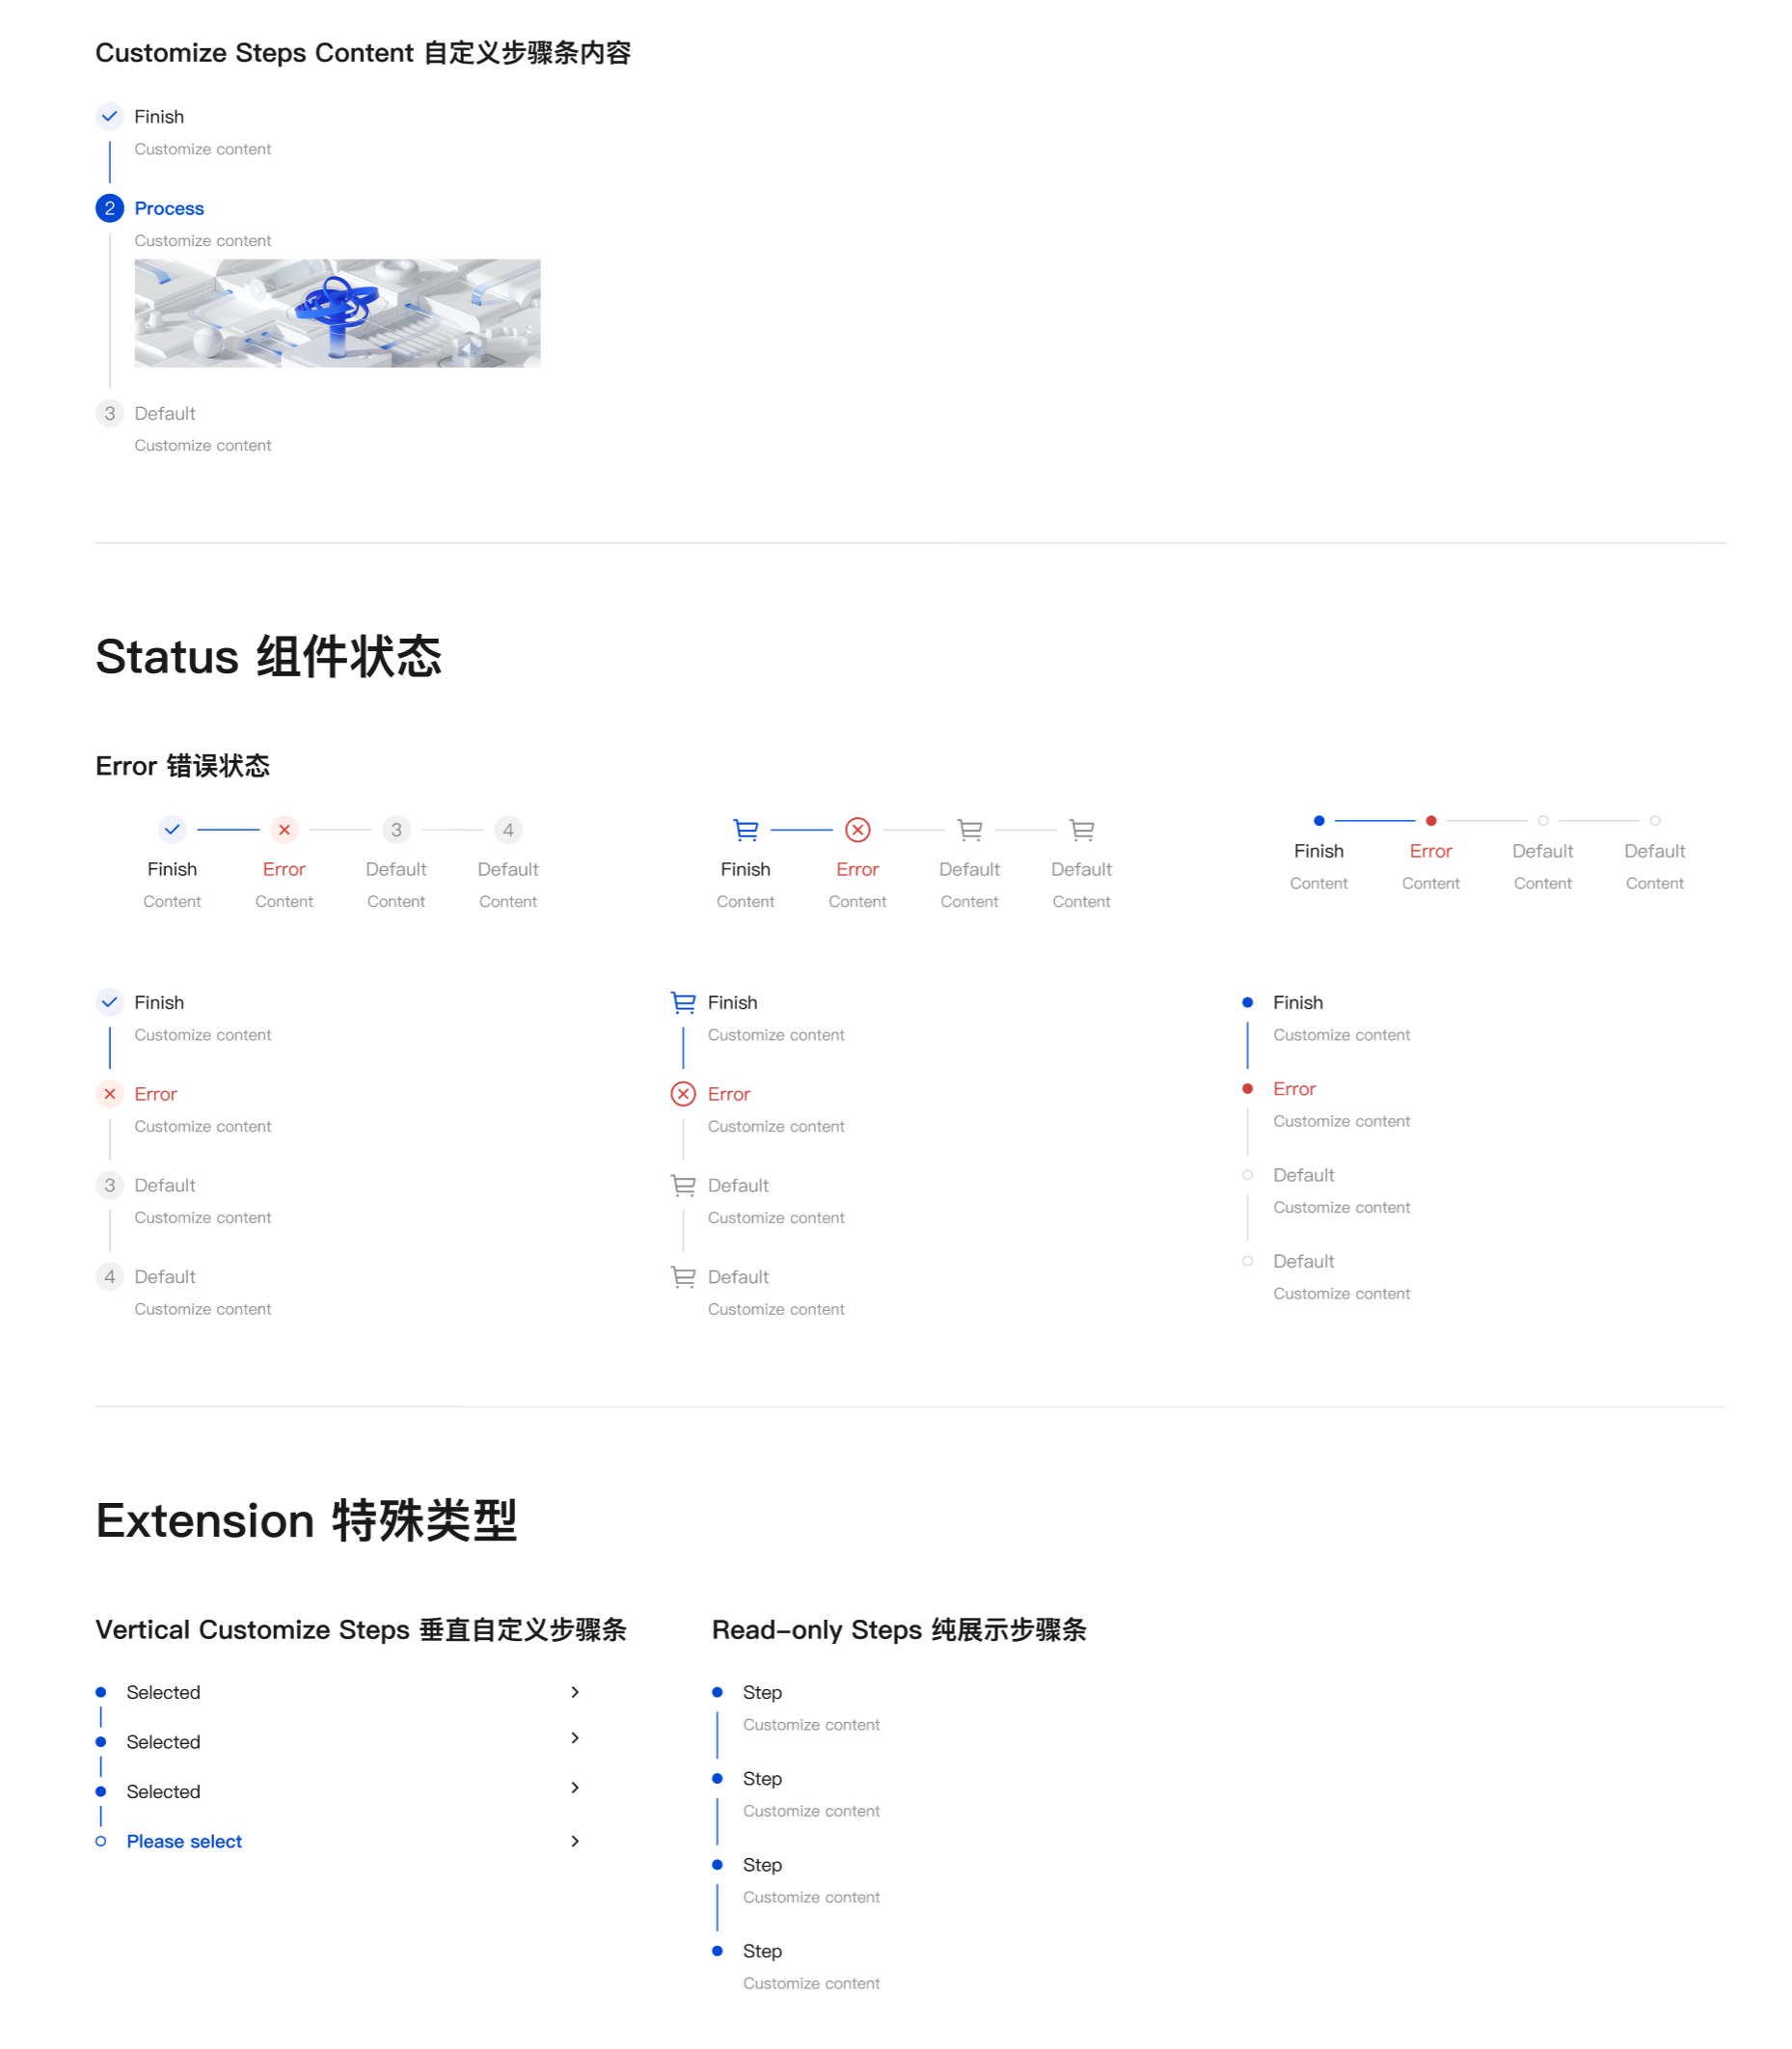Click the red Error dot in dot-style steps

(x=1431, y=820)
